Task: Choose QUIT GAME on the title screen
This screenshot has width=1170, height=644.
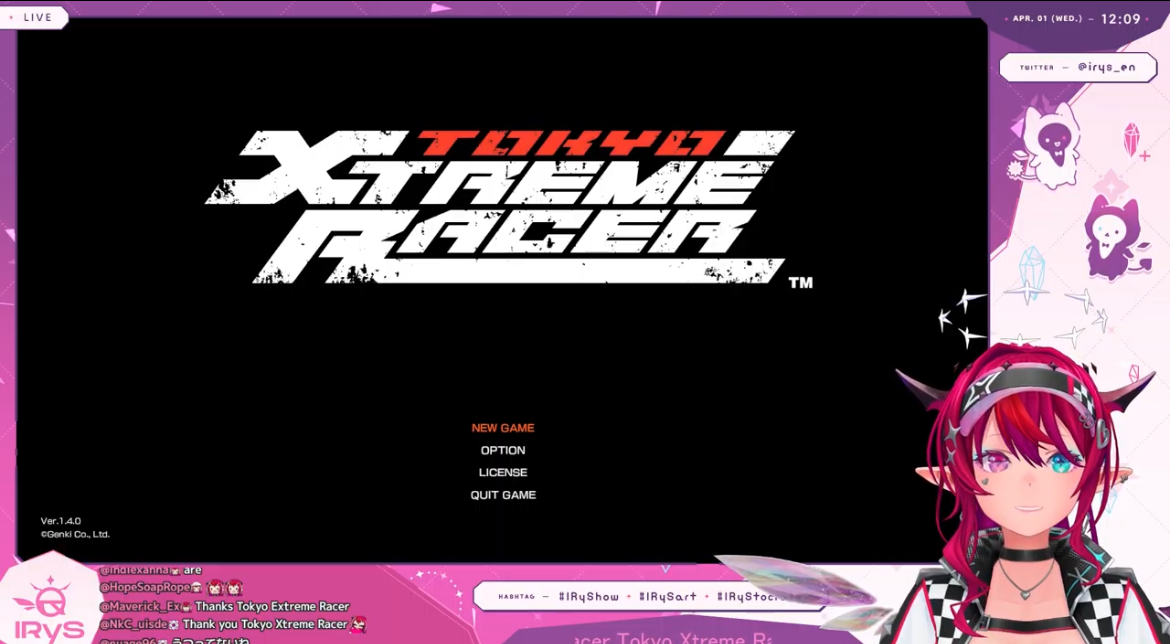Action: [503, 495]
